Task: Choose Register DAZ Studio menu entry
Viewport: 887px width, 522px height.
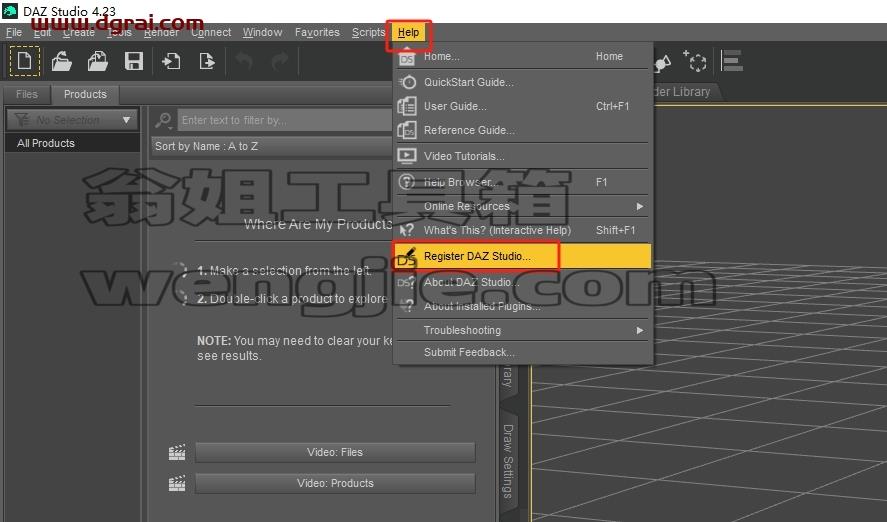Action: pyautogui.click(x=523, y=256)
